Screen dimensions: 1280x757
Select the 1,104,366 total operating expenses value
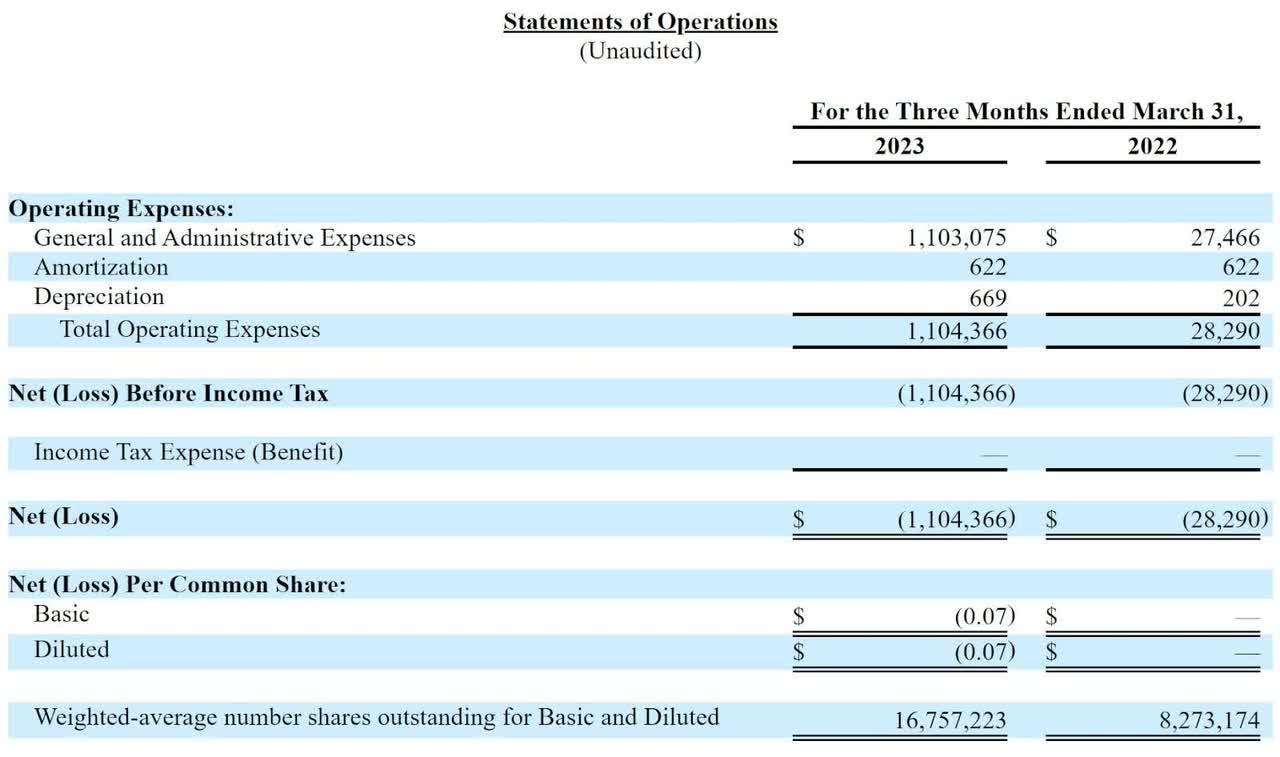point(957,331)
